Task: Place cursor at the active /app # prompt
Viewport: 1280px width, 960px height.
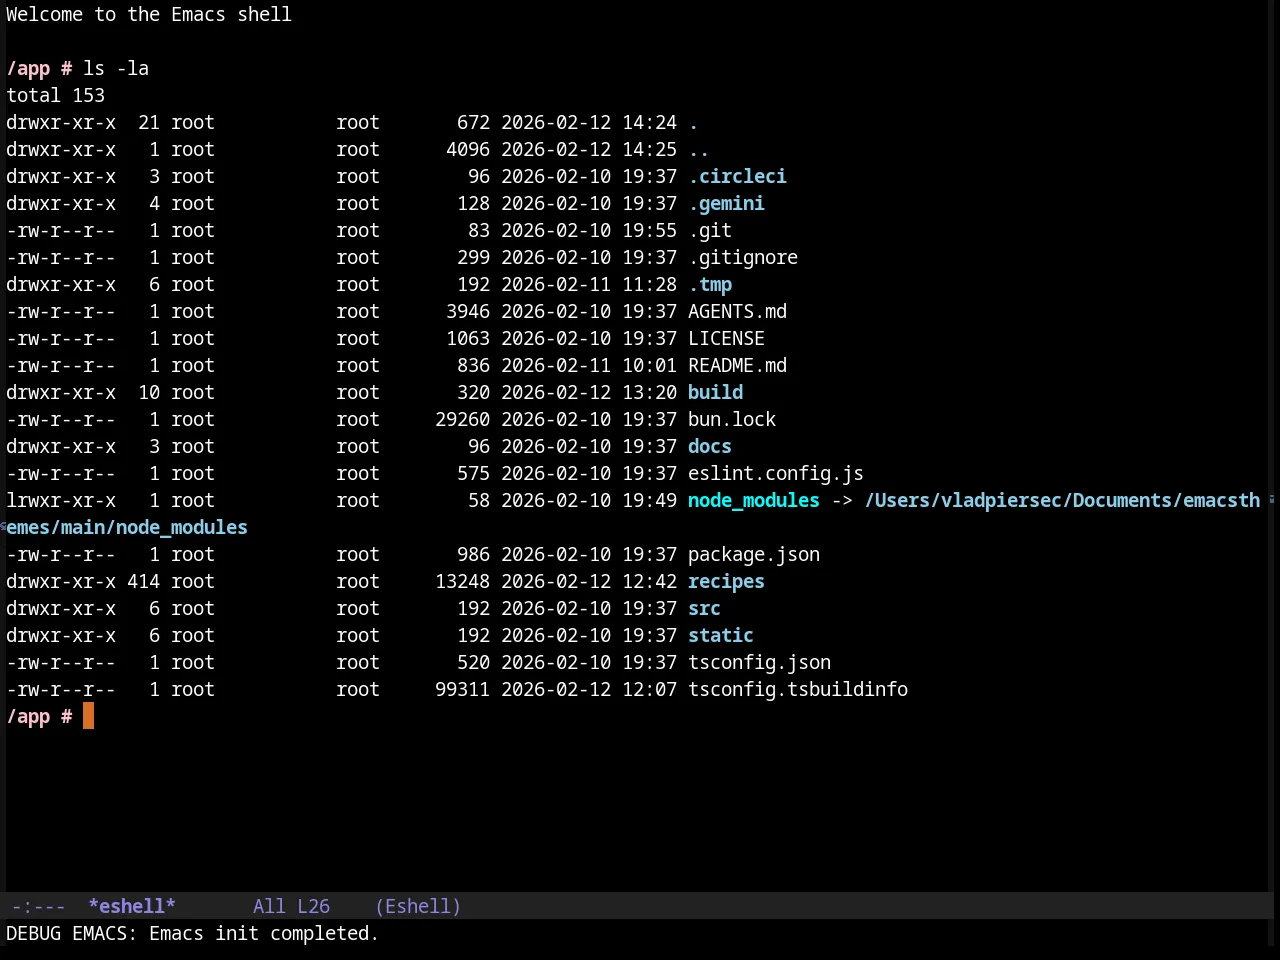Action: [x=88, y=717]
